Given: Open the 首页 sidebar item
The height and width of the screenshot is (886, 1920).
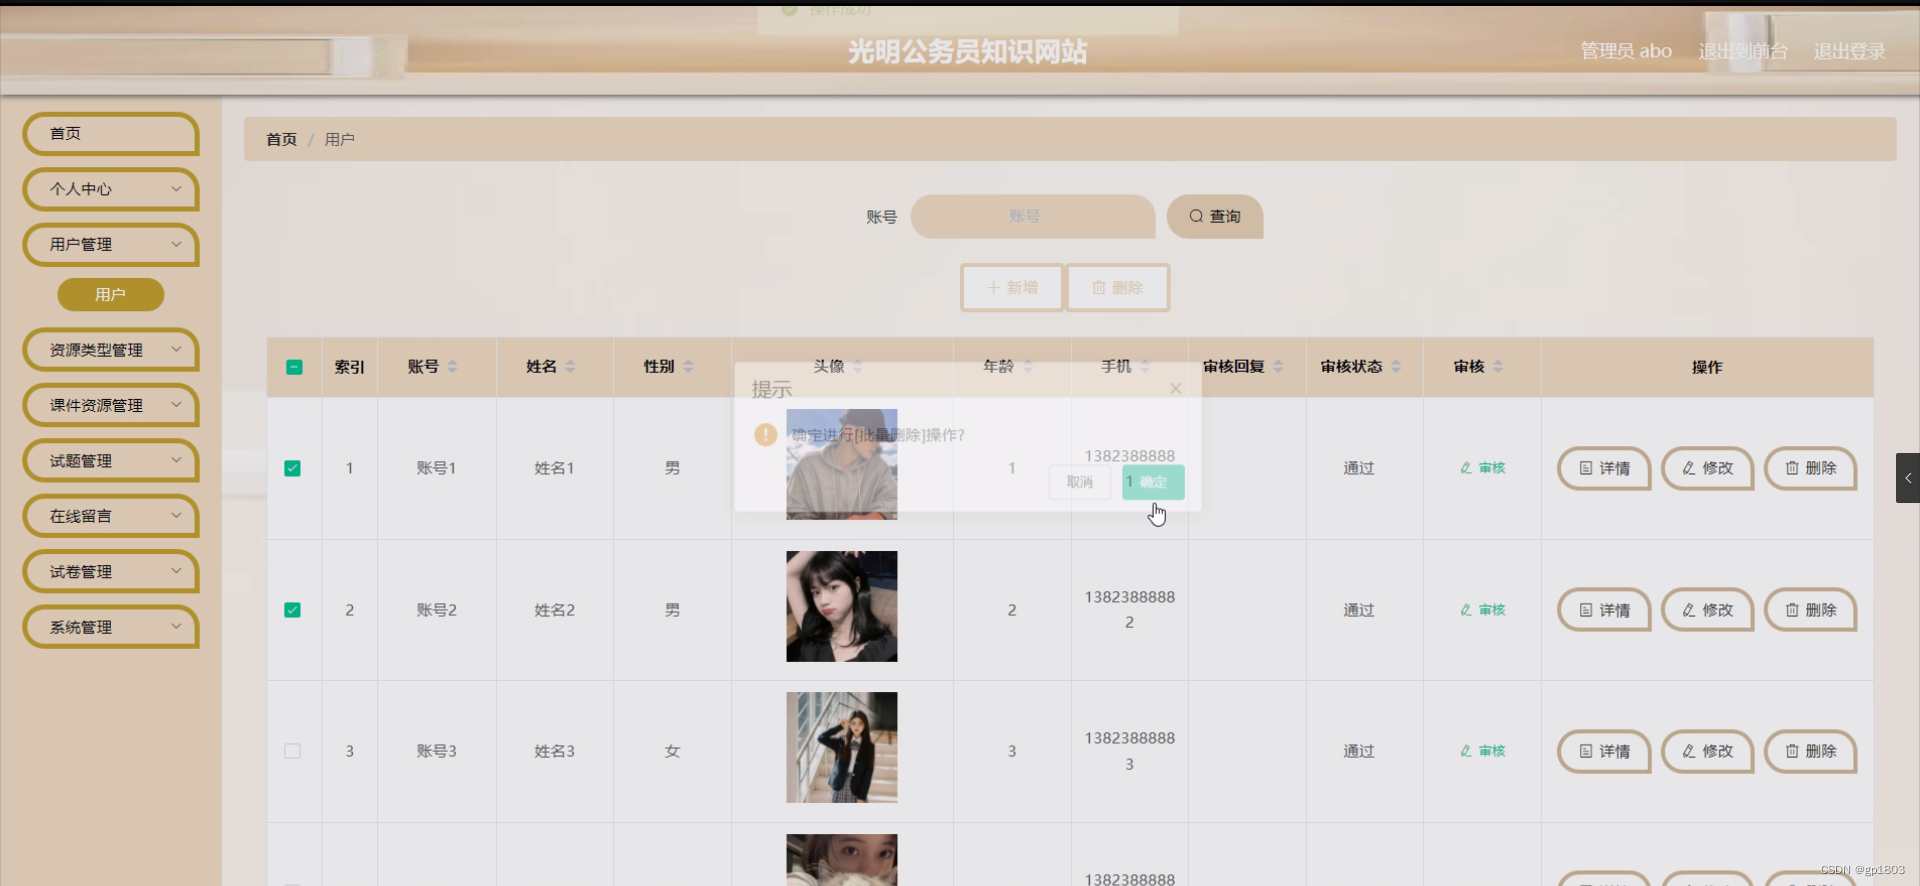Looking at the screenshot, I should click(x=110, y=134).
